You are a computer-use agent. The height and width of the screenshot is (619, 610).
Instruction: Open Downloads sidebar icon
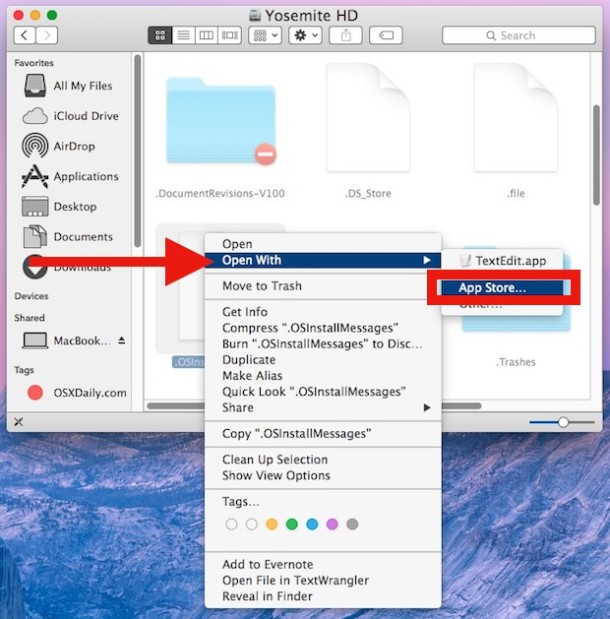(x=34, y=267)
